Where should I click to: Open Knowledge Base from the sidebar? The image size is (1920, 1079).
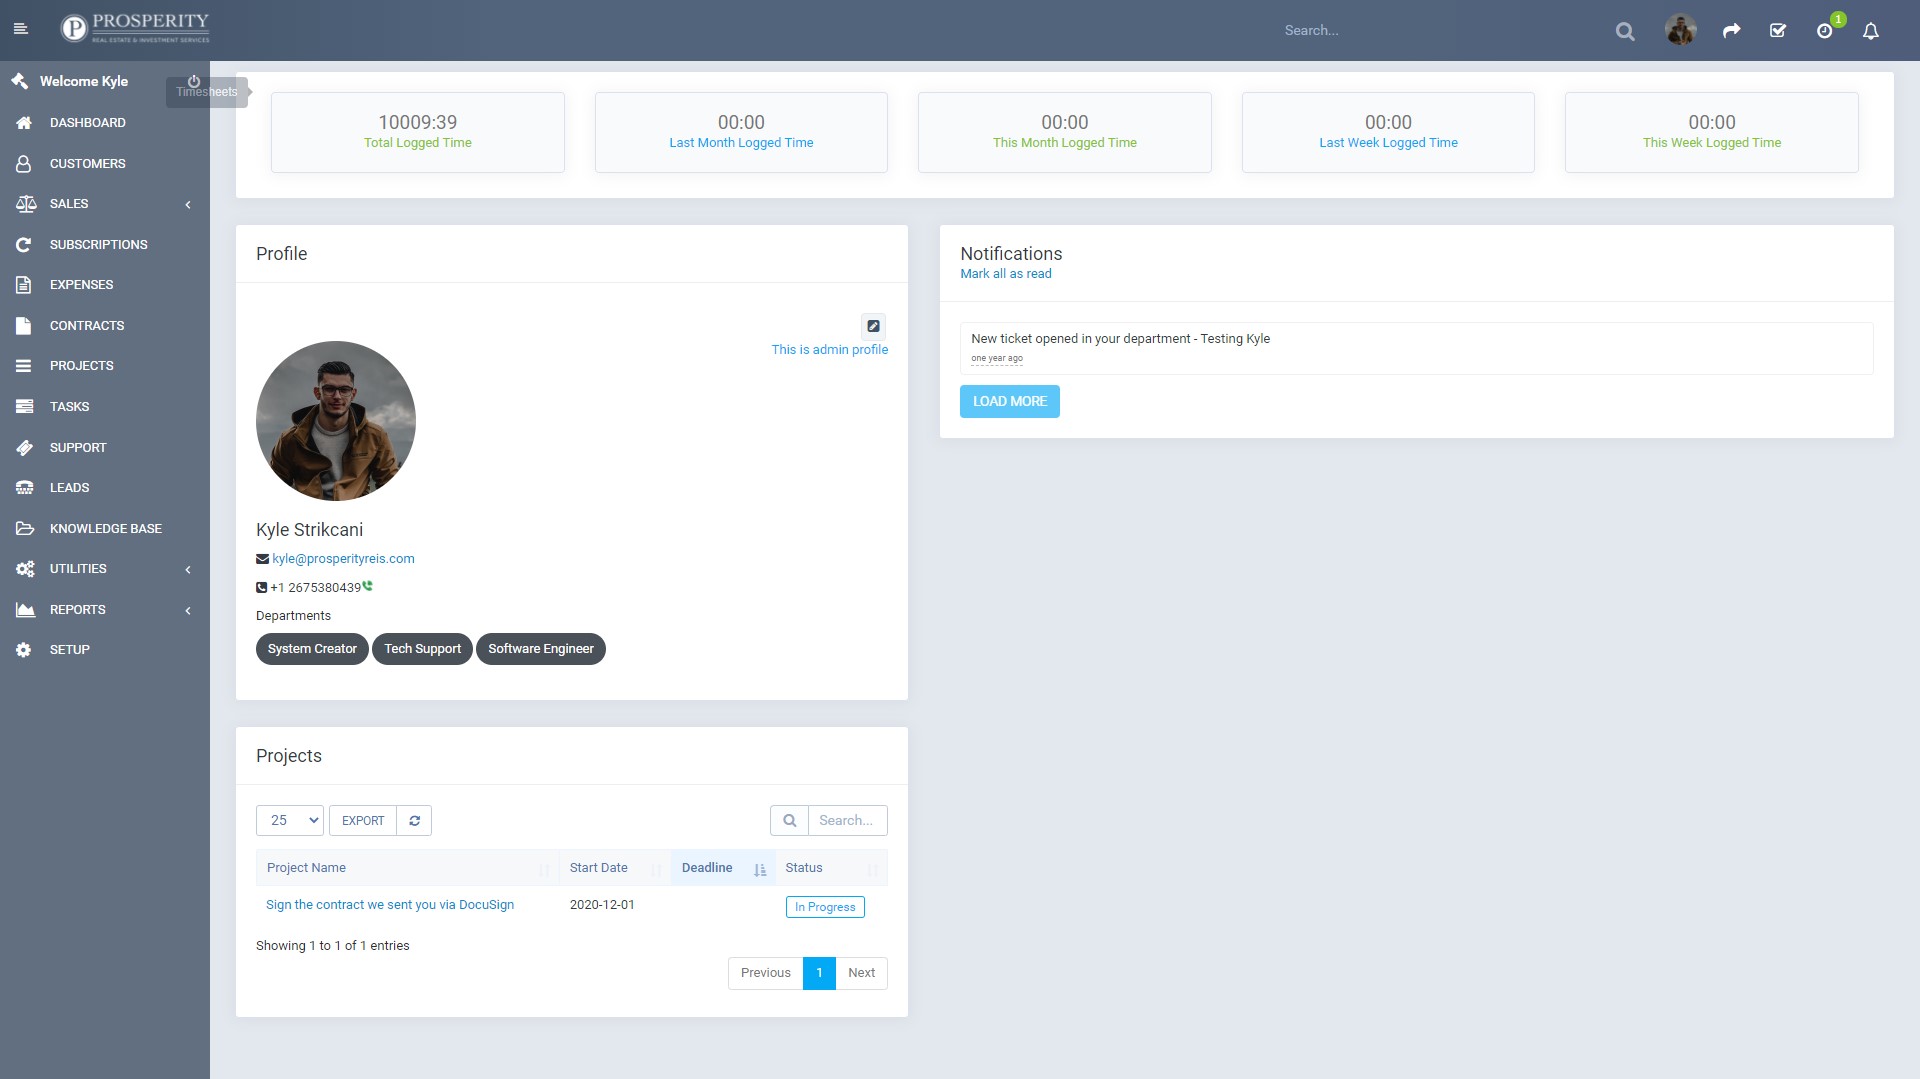pyautogui.click(x=105, y=528)
